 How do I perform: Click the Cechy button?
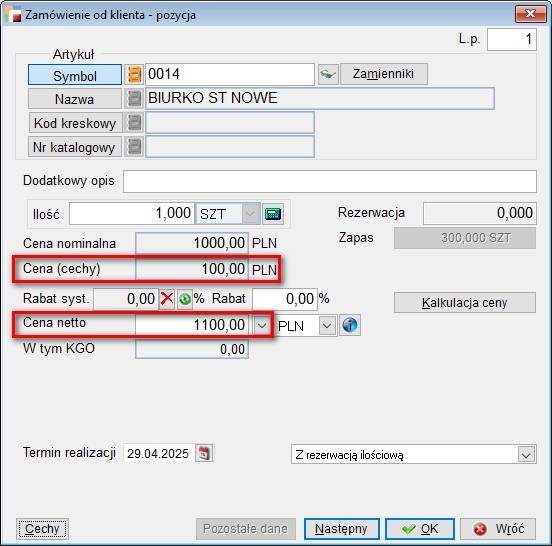coord(42,528)
